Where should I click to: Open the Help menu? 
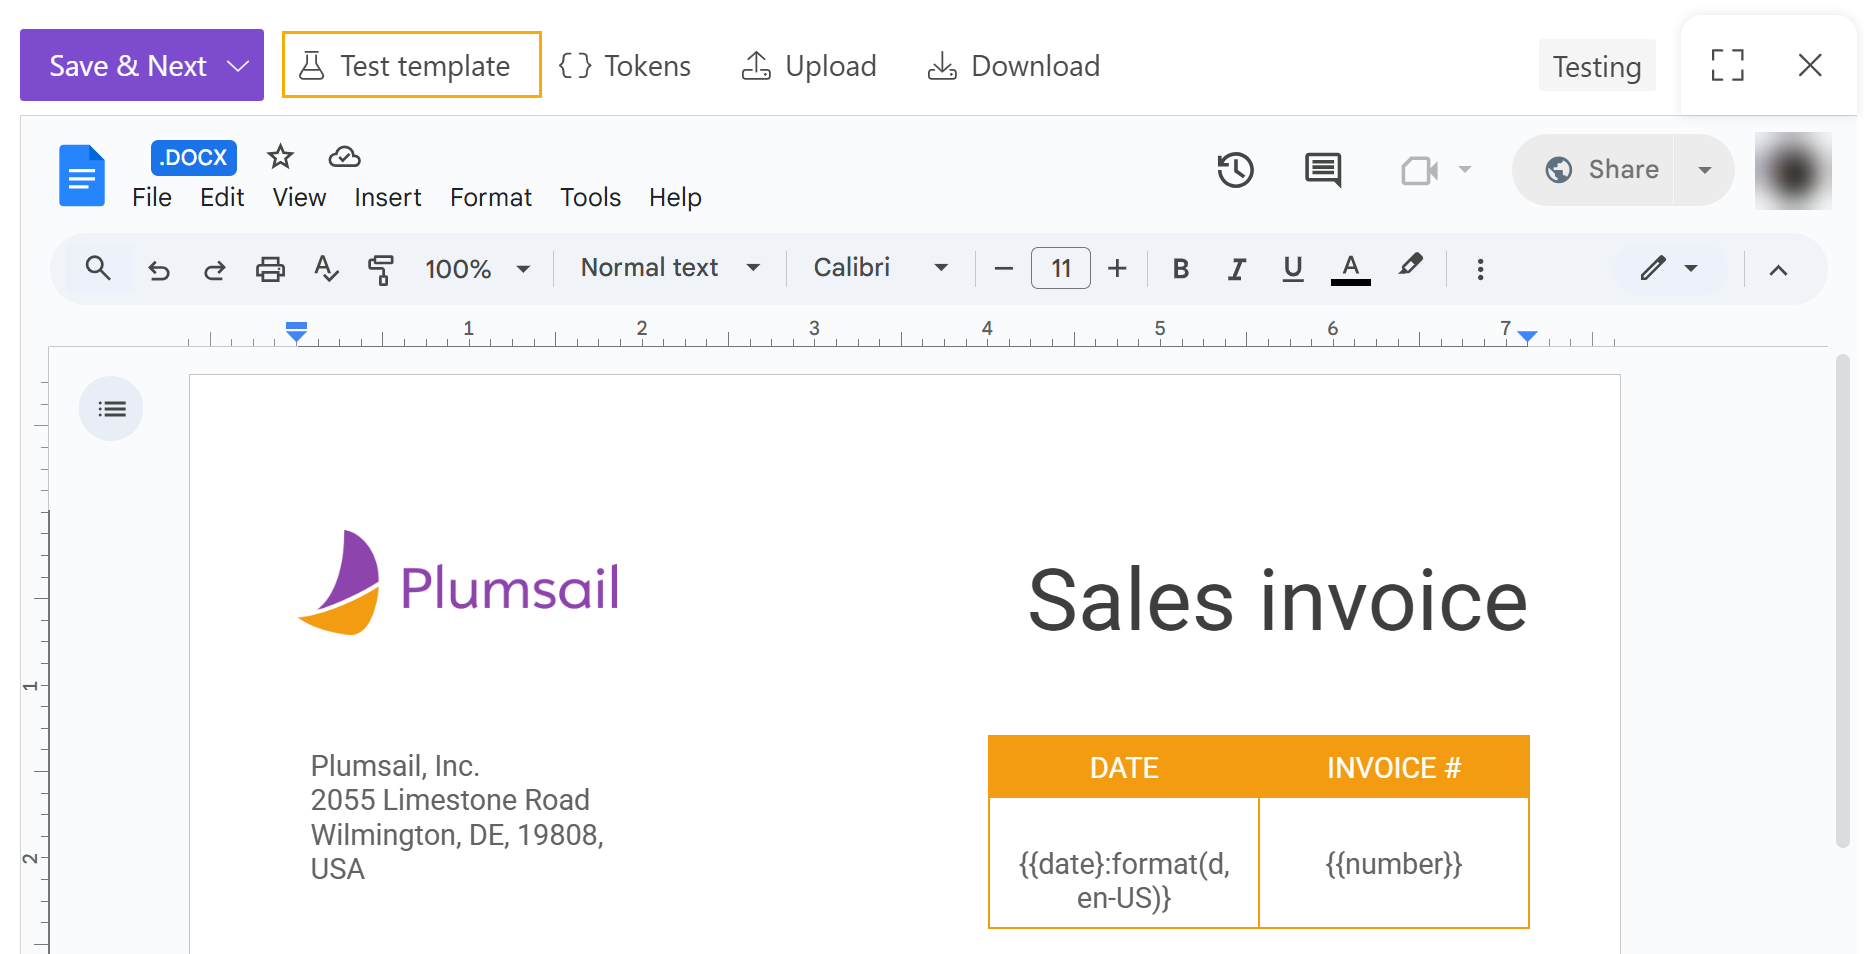click(x=675, y=197)
